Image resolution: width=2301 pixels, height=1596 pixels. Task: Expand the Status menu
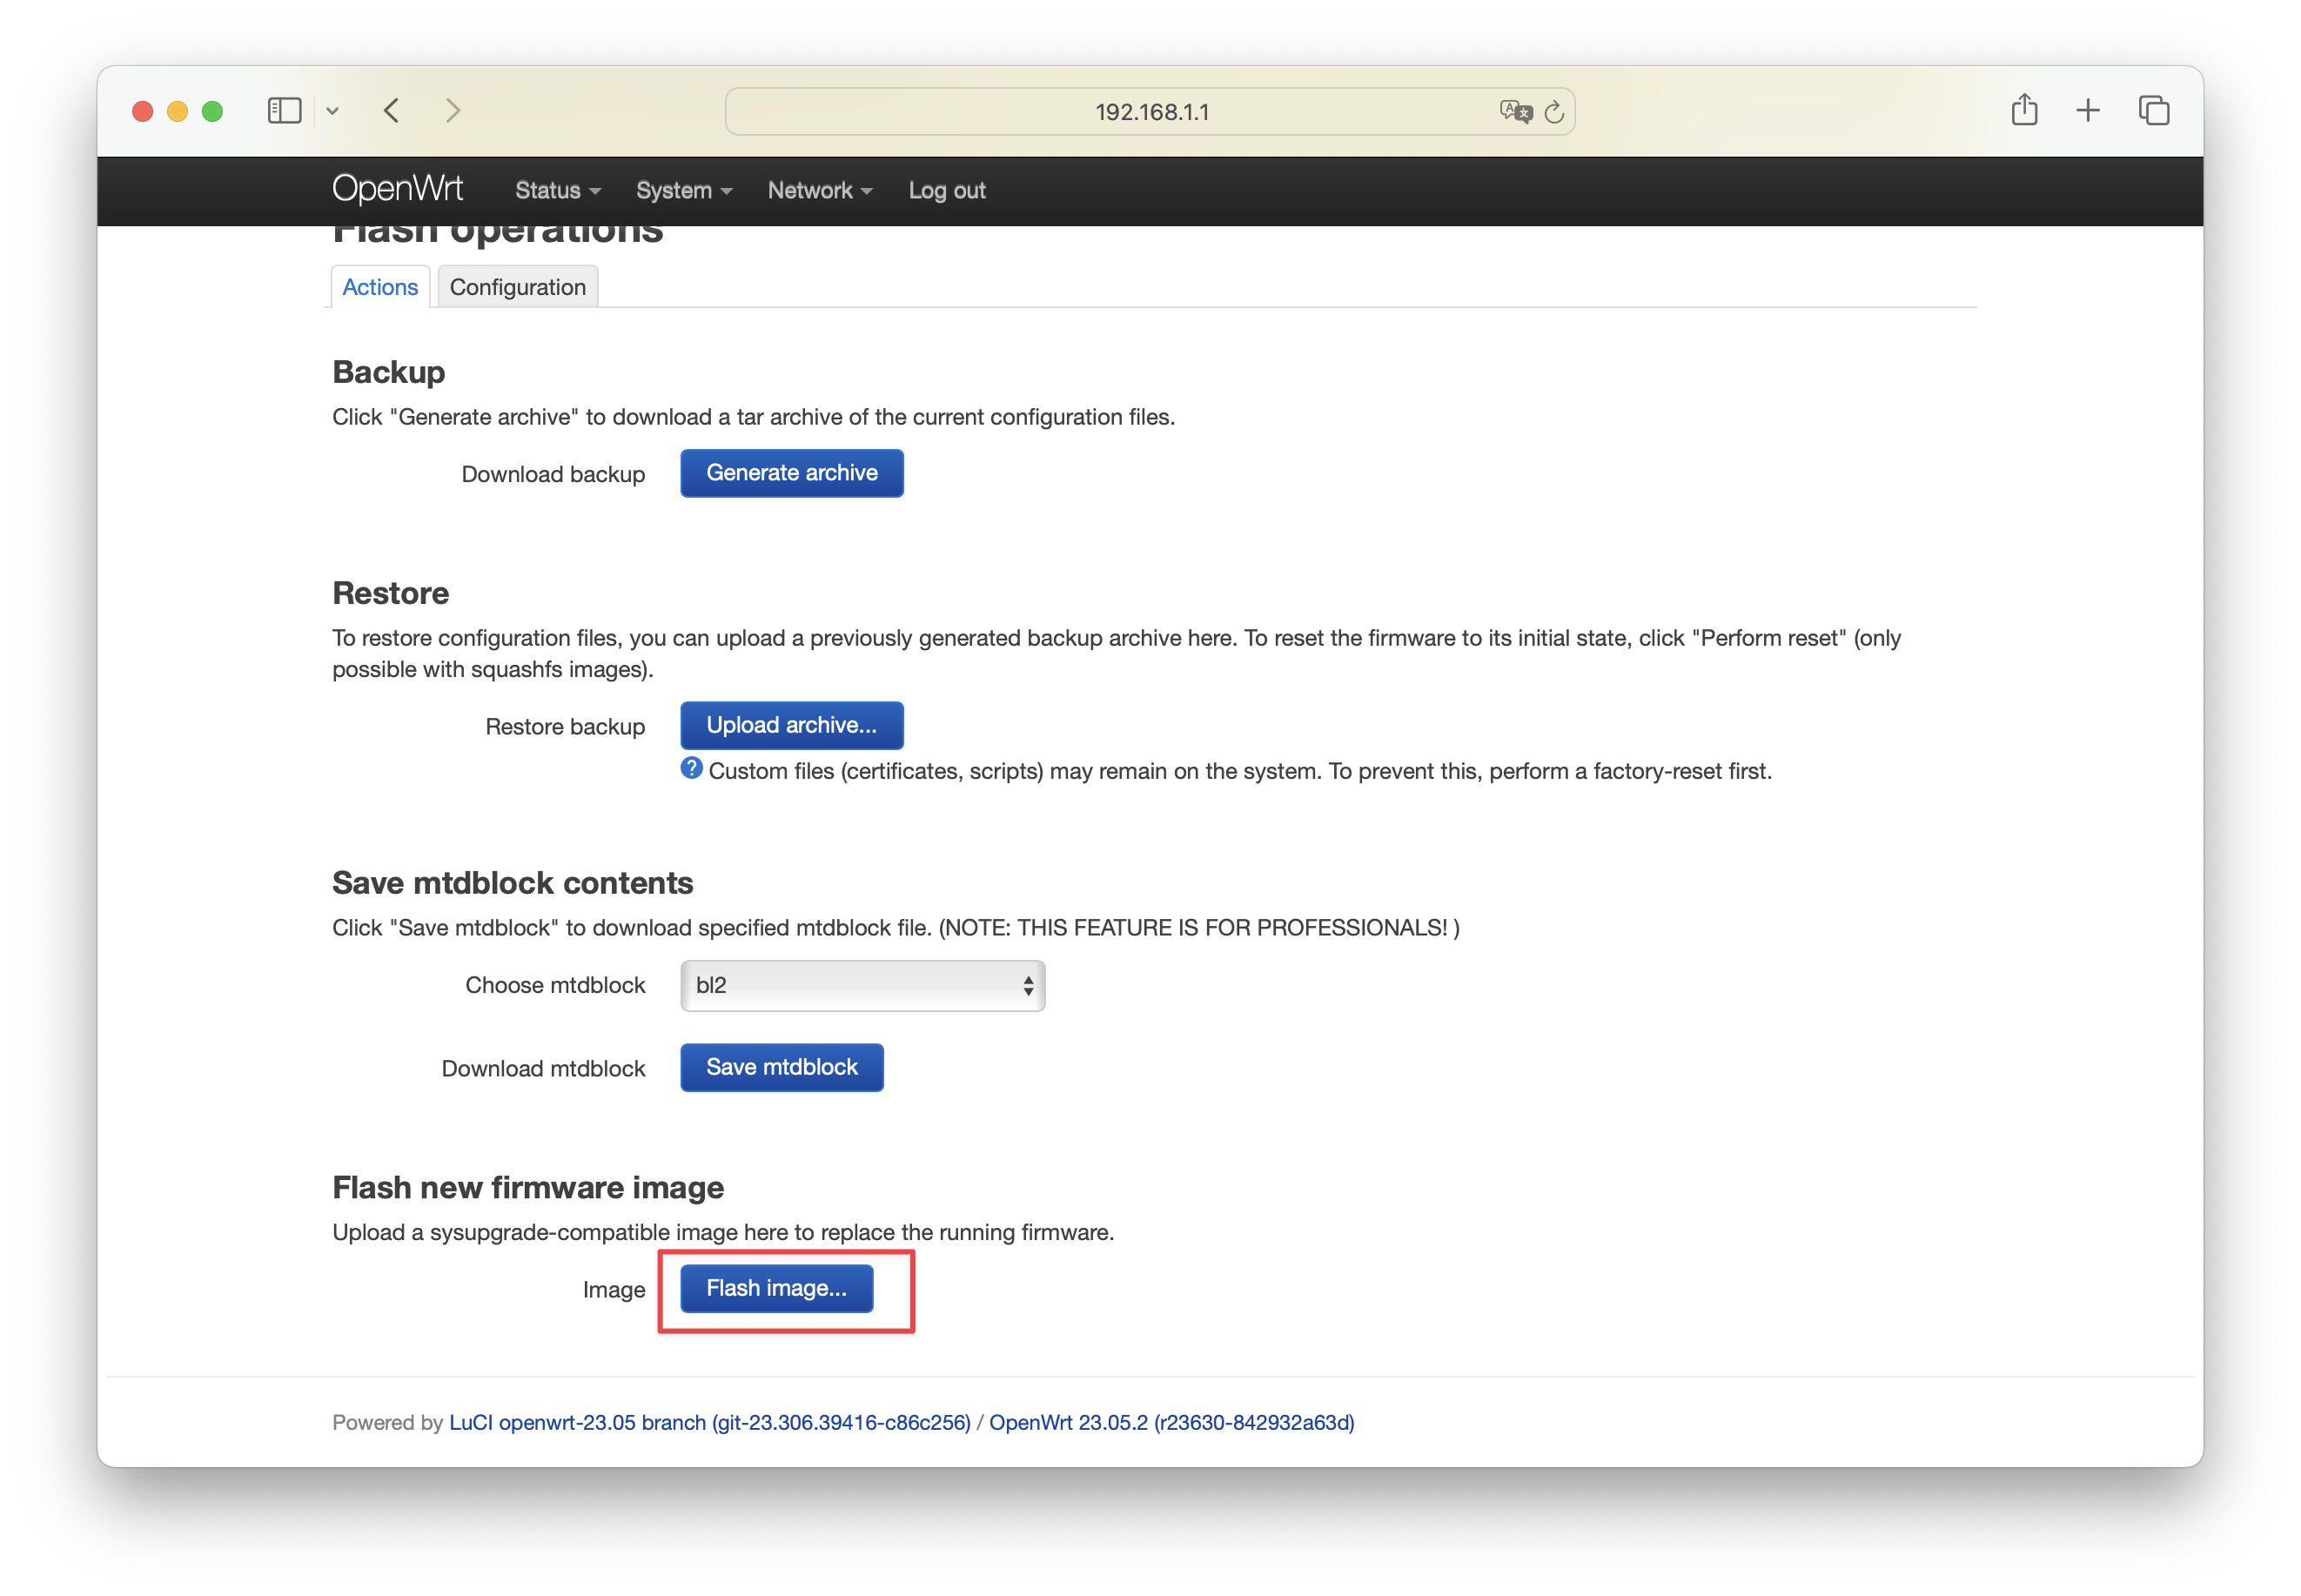click(557, 191)
